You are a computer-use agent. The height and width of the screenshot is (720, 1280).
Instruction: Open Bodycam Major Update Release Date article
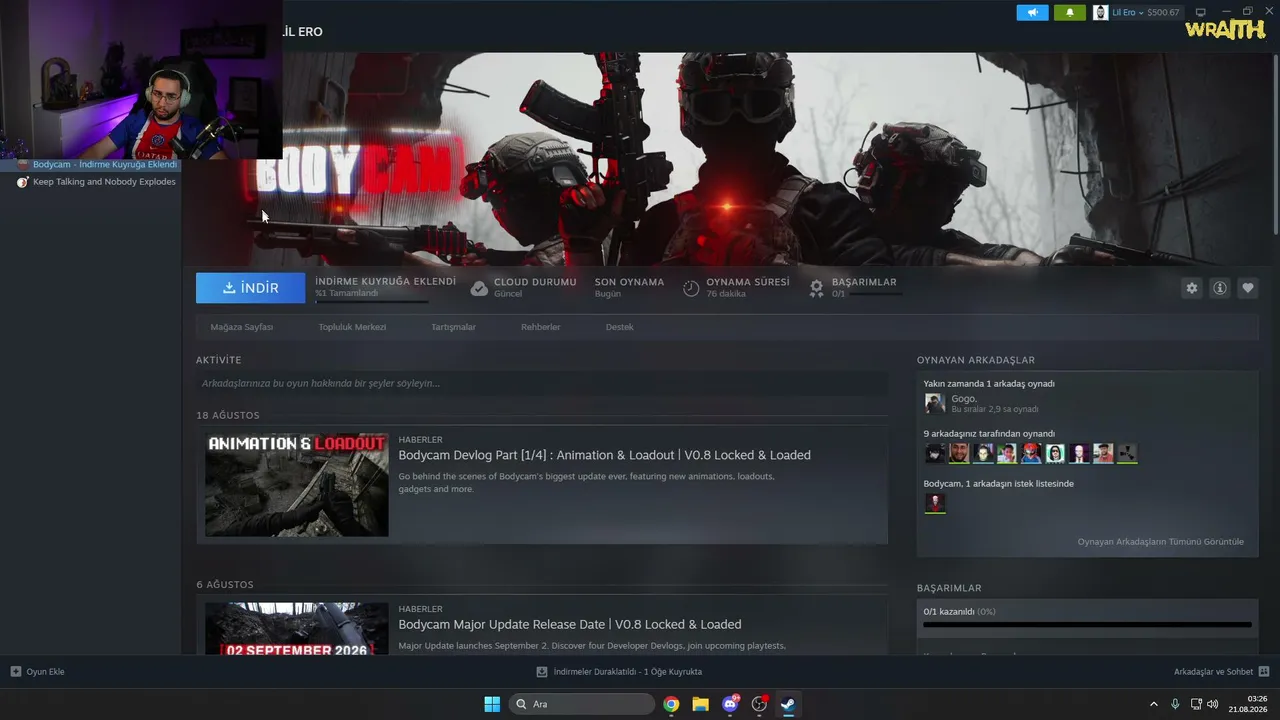click(x=570, y=624)
